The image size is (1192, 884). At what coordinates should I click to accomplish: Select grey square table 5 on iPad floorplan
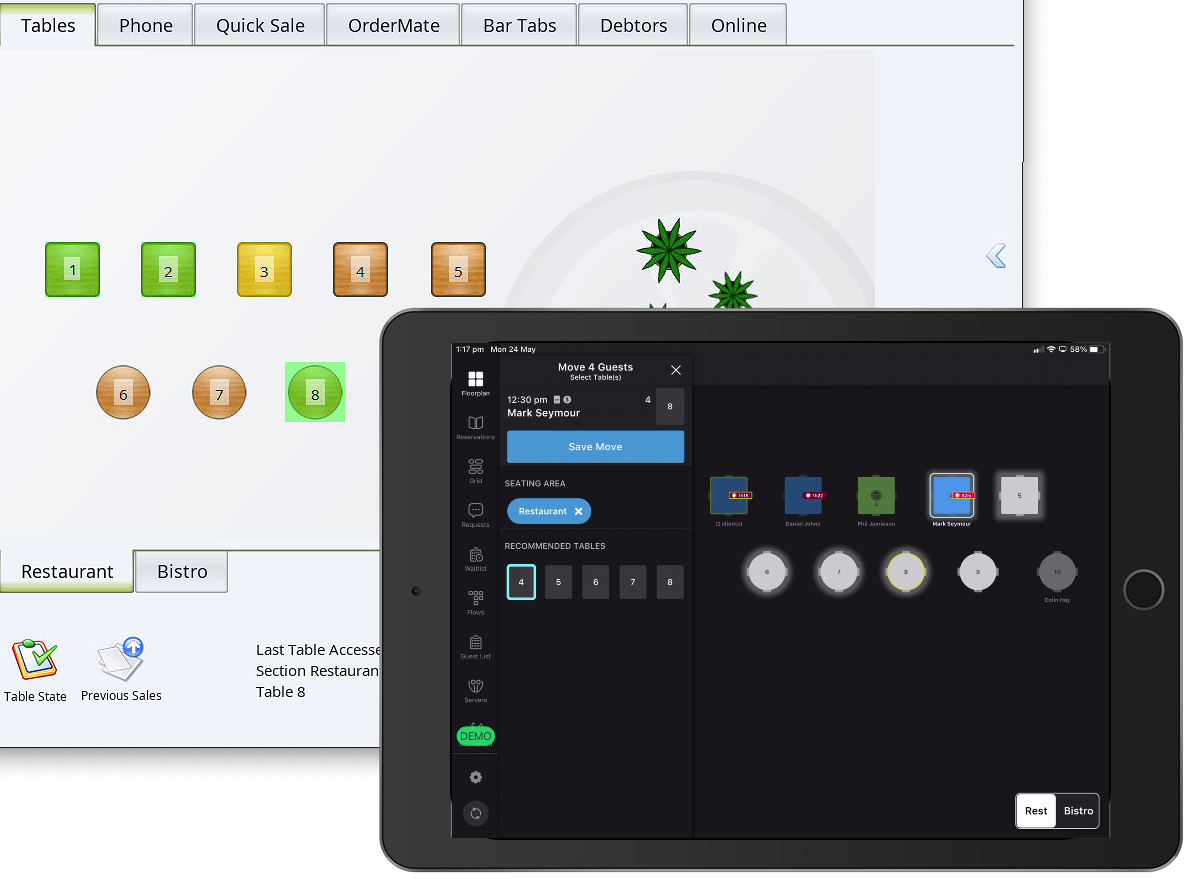[x=1019, y=496]
